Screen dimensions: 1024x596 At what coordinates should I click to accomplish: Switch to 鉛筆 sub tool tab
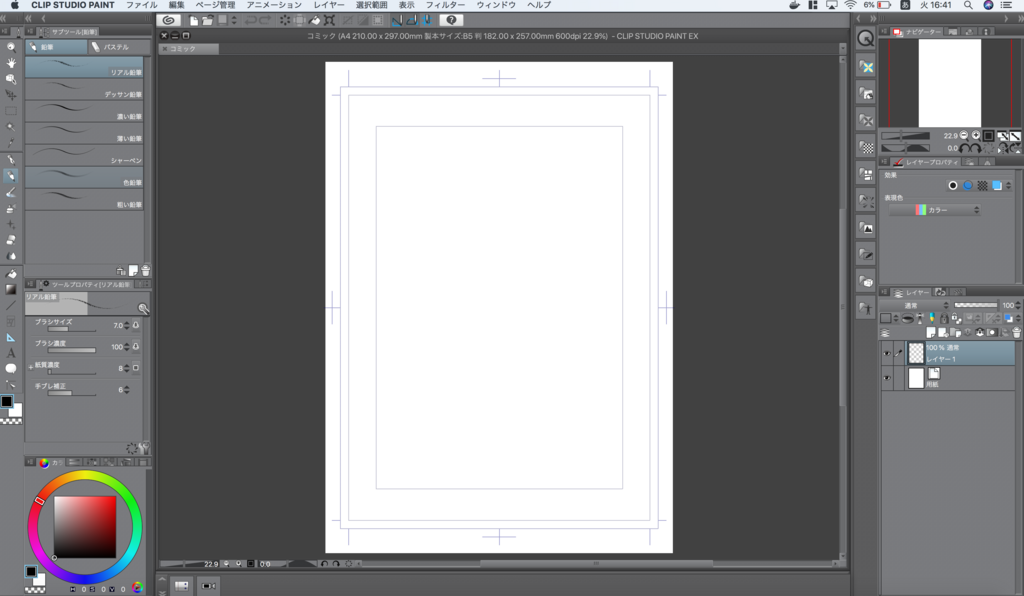click(x=56, y=47)
